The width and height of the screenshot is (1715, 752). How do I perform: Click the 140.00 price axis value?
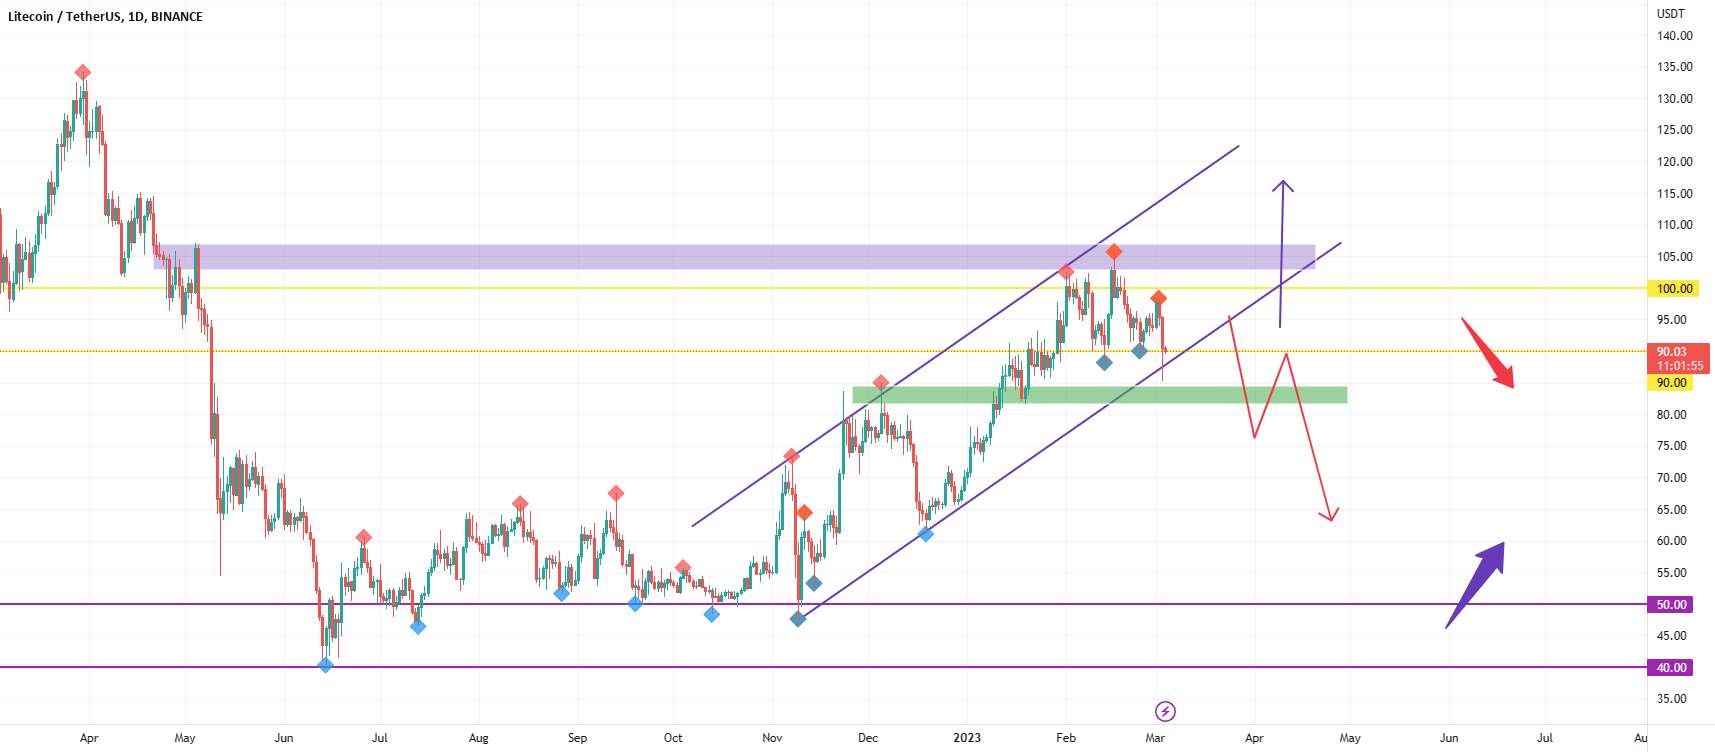coord(1674,36)
